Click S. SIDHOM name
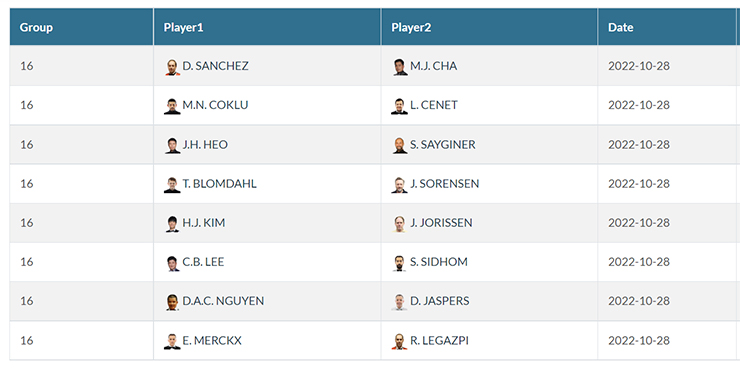740x377 pixels. [x=439, y=262]
